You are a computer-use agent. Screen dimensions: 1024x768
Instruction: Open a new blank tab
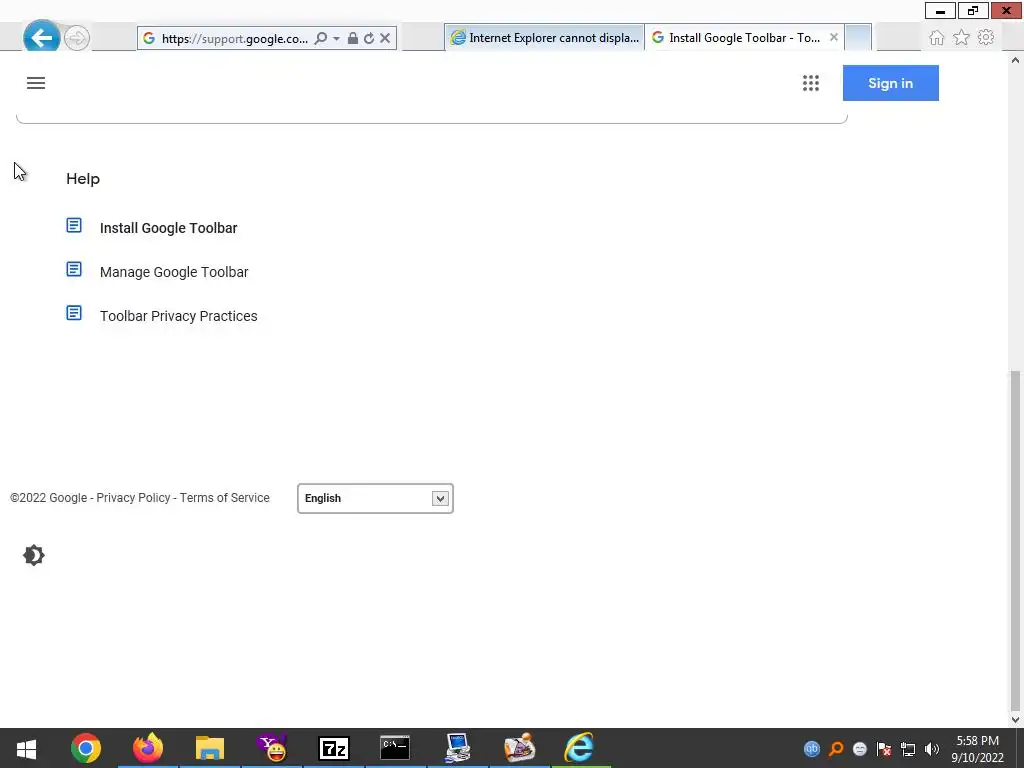(x=858, y=38)
